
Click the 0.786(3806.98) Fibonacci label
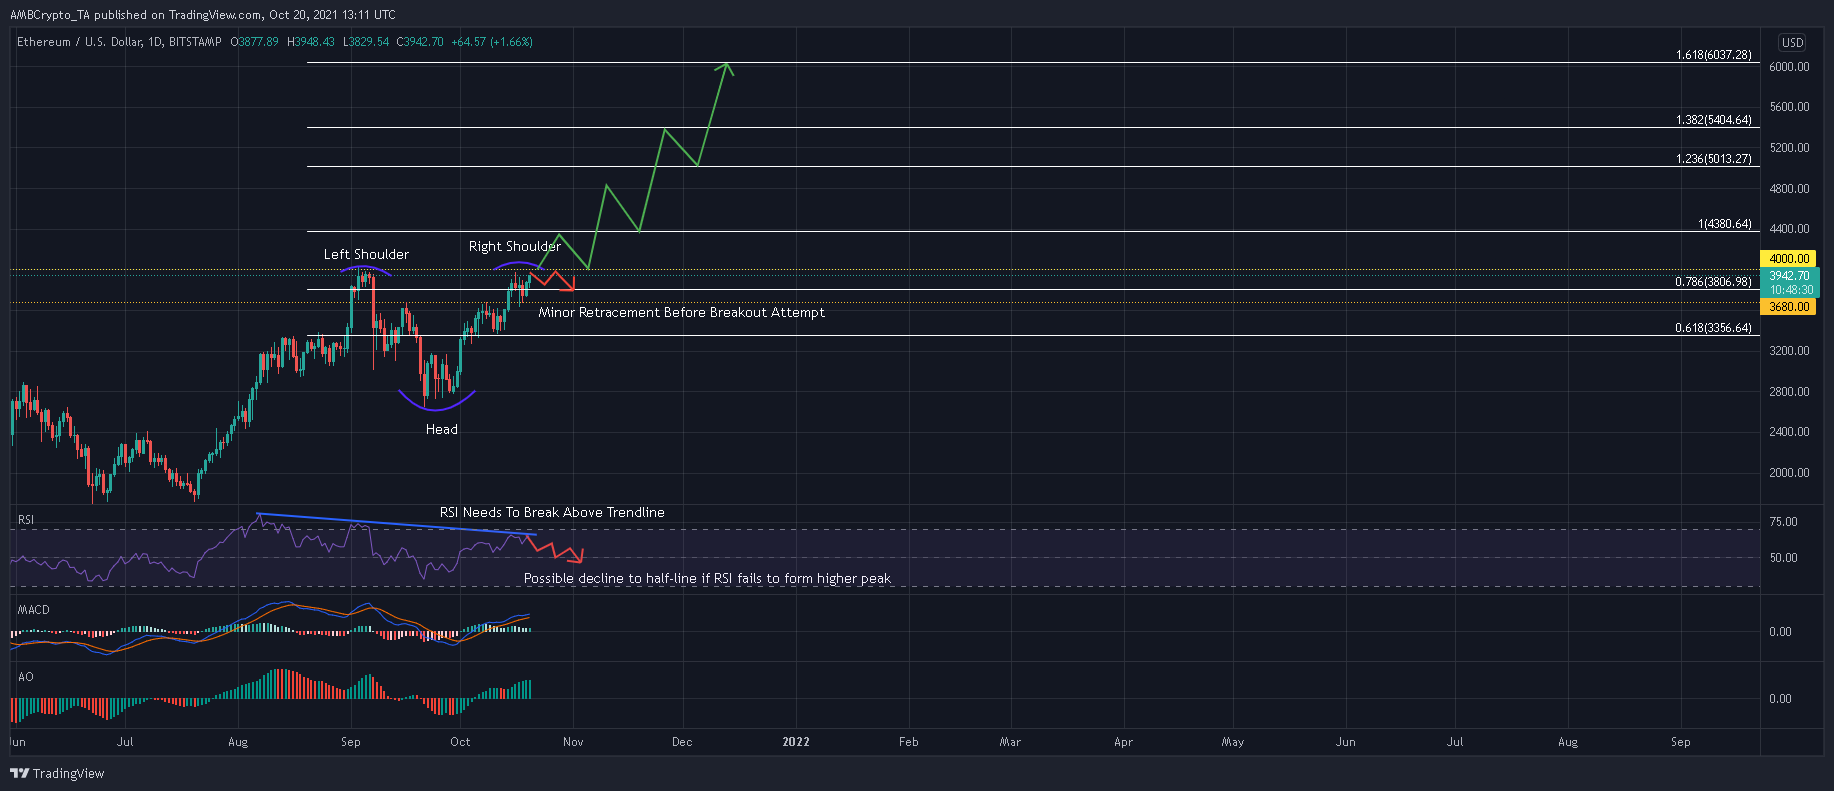pyautogui.click(x=1714, y=282)
